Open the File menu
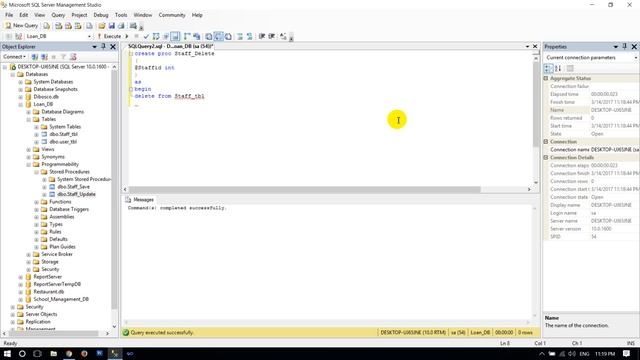 9,15
